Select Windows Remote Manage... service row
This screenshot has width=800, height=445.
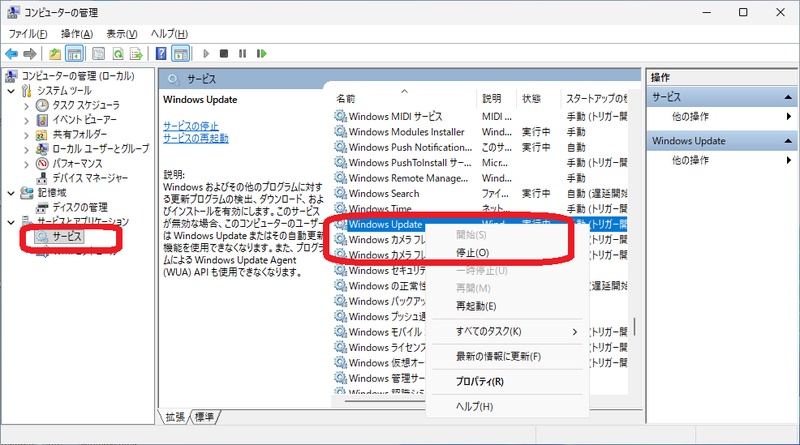pyautogui.click(x=481, y=178)
